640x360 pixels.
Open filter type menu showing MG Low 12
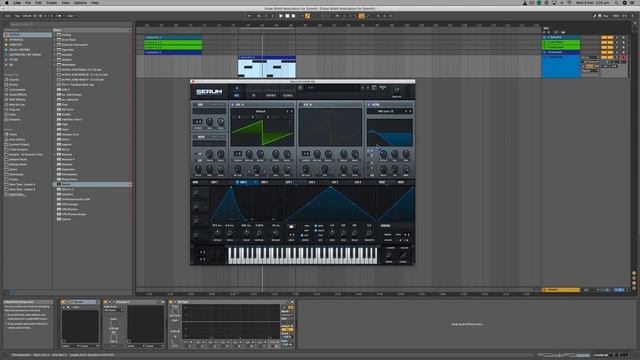tap(385, 111)
